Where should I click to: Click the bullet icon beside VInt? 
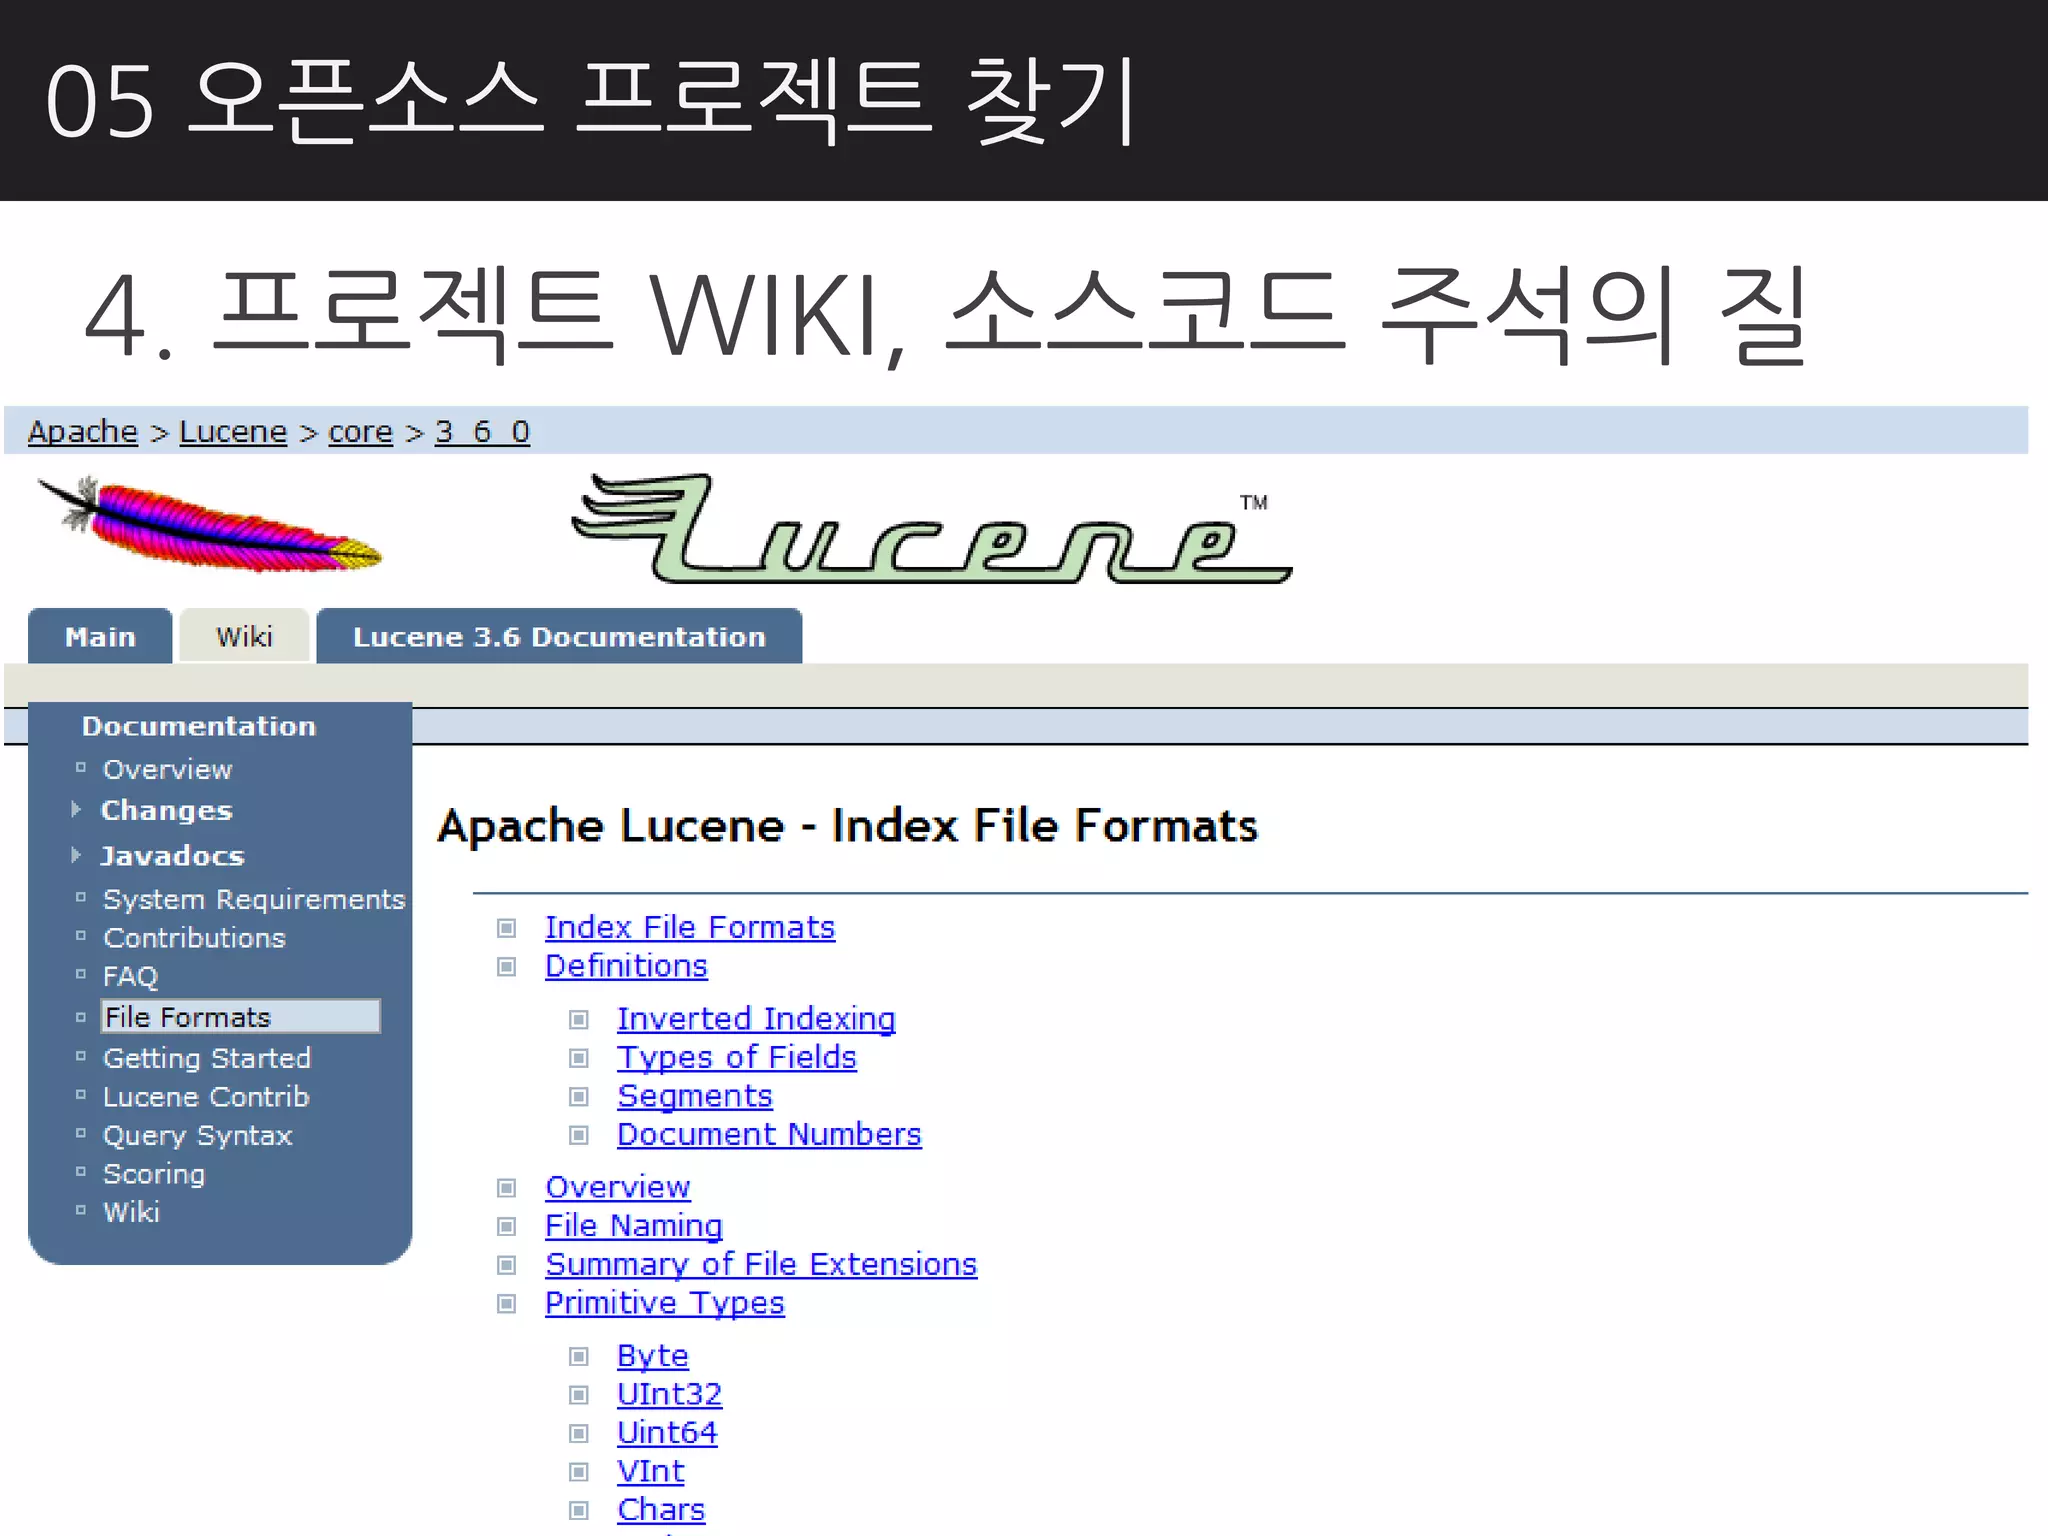[579, 1472]
